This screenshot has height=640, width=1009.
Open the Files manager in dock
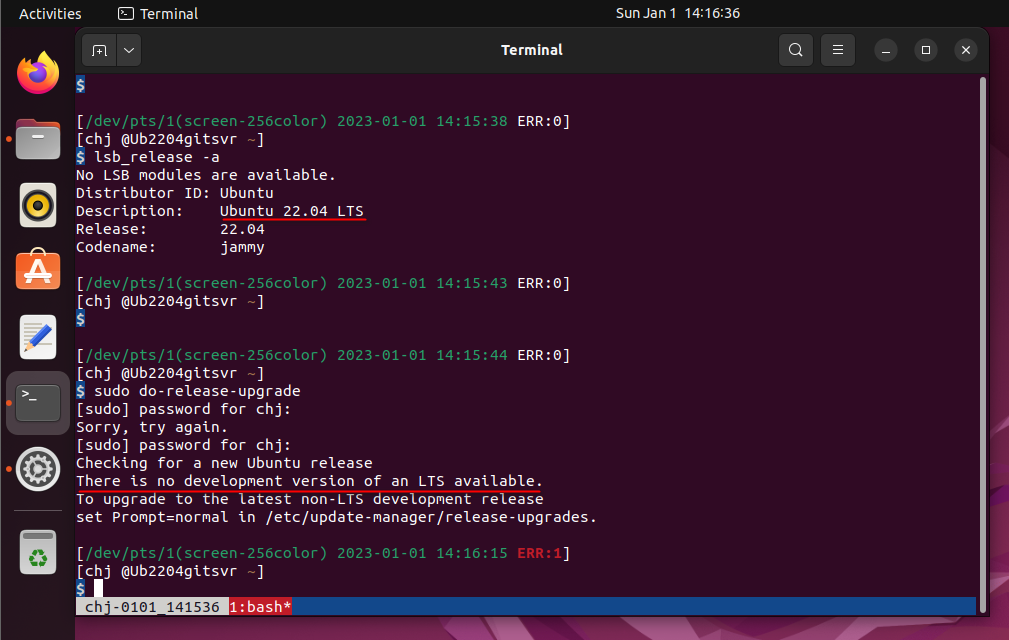38,139
